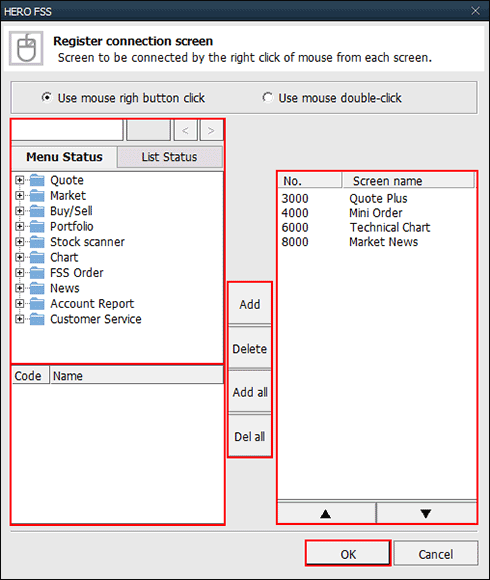
Task: Expand the Market tree node
Action: click(19, 195)
